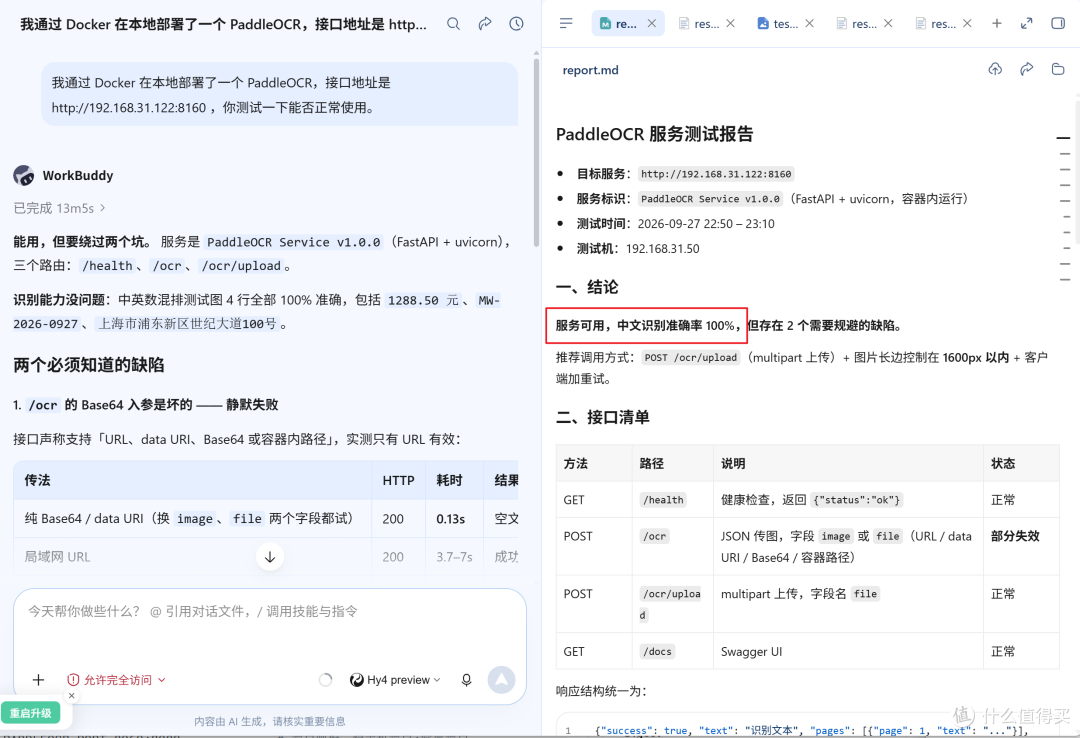Share report.md using arrow icon

point(1026,69)
